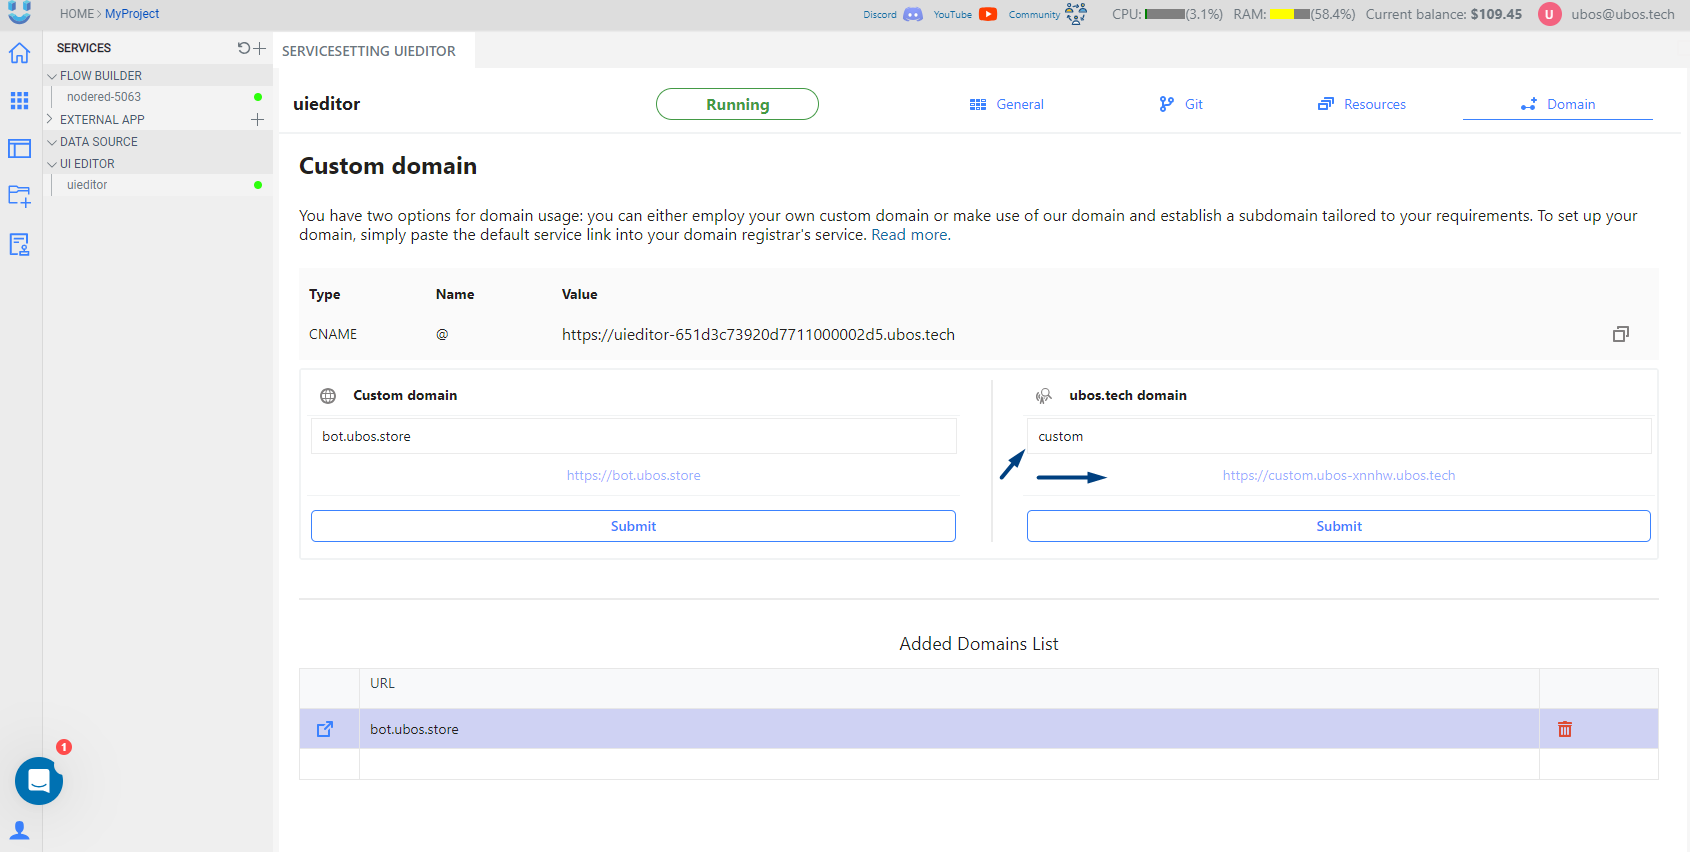Collapse the FLOW BUILDER section
Image resolution: width=1690 pixels, height=852 pixels.
tap(52, 76)
